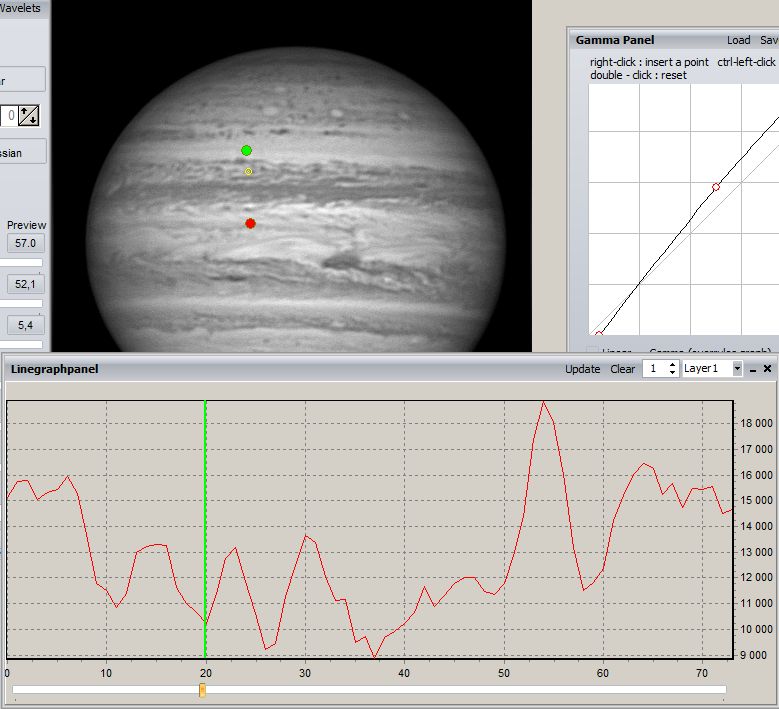Click the 9 000 axis label
Viewport: 779px width, 709px height.
753,655
